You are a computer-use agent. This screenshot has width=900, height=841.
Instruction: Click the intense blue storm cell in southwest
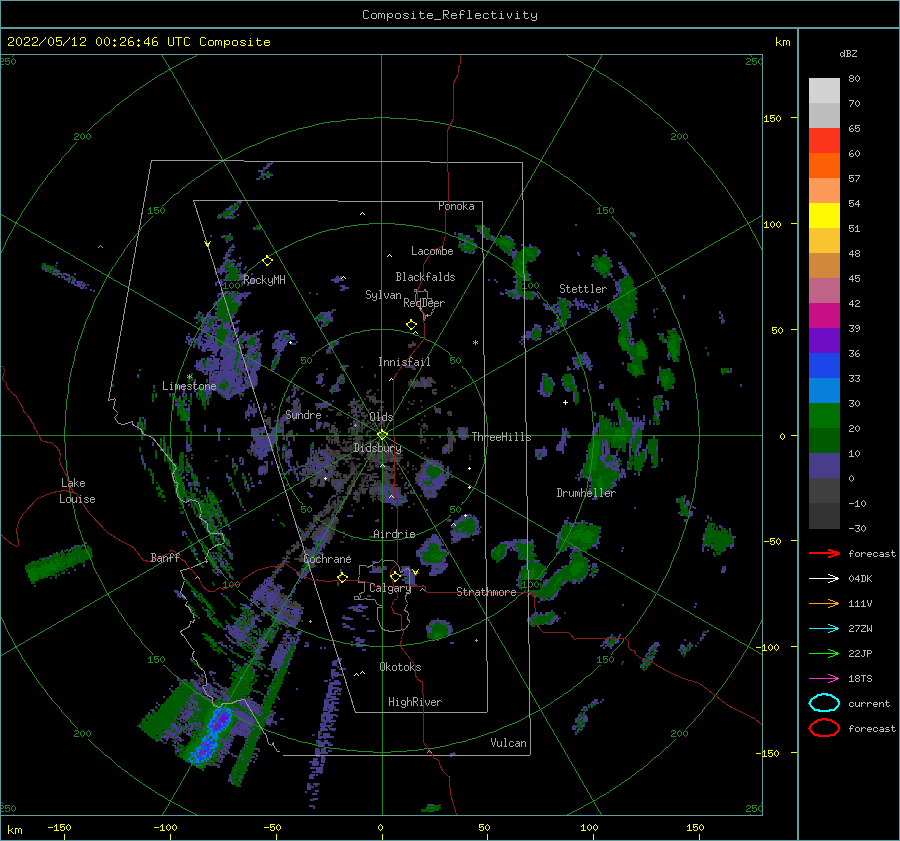coord(212,736)
